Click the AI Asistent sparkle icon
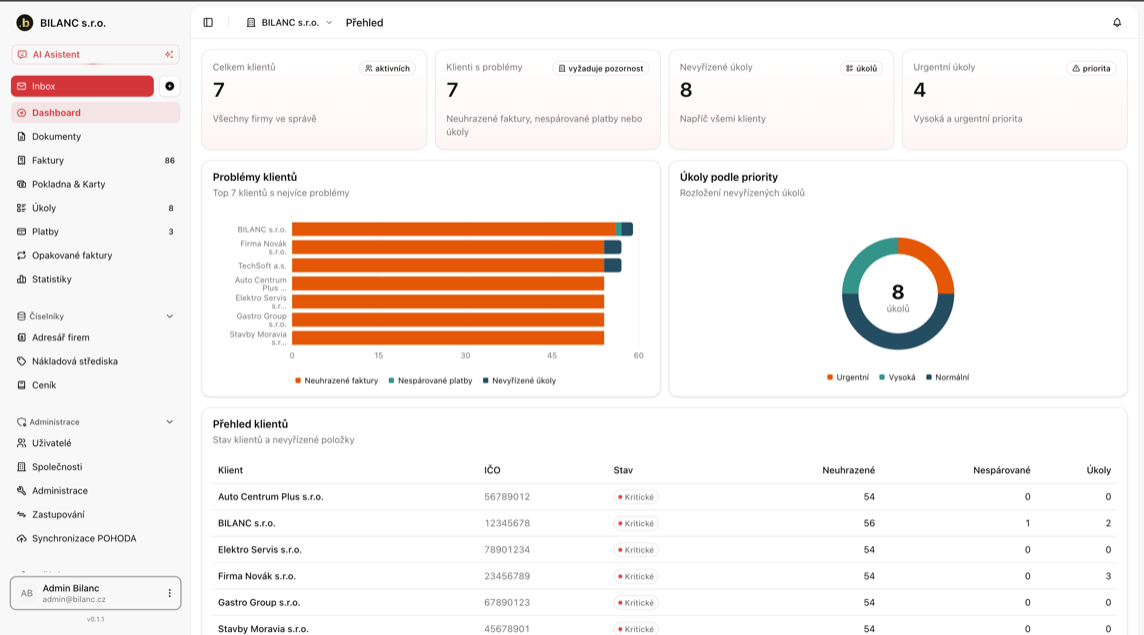The width and height of the screenshot is (1144, 635). (x=169, y=54)
